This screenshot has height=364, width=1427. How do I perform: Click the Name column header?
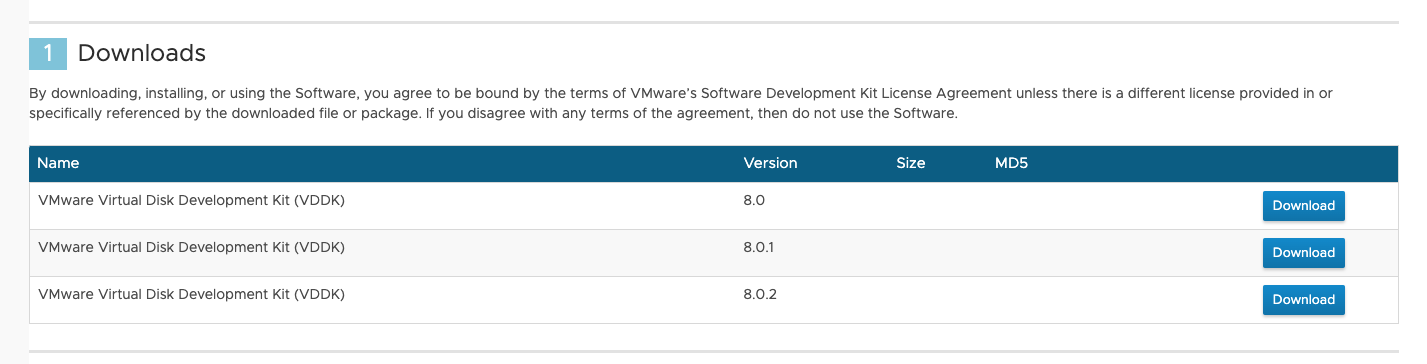coord(58,163)
